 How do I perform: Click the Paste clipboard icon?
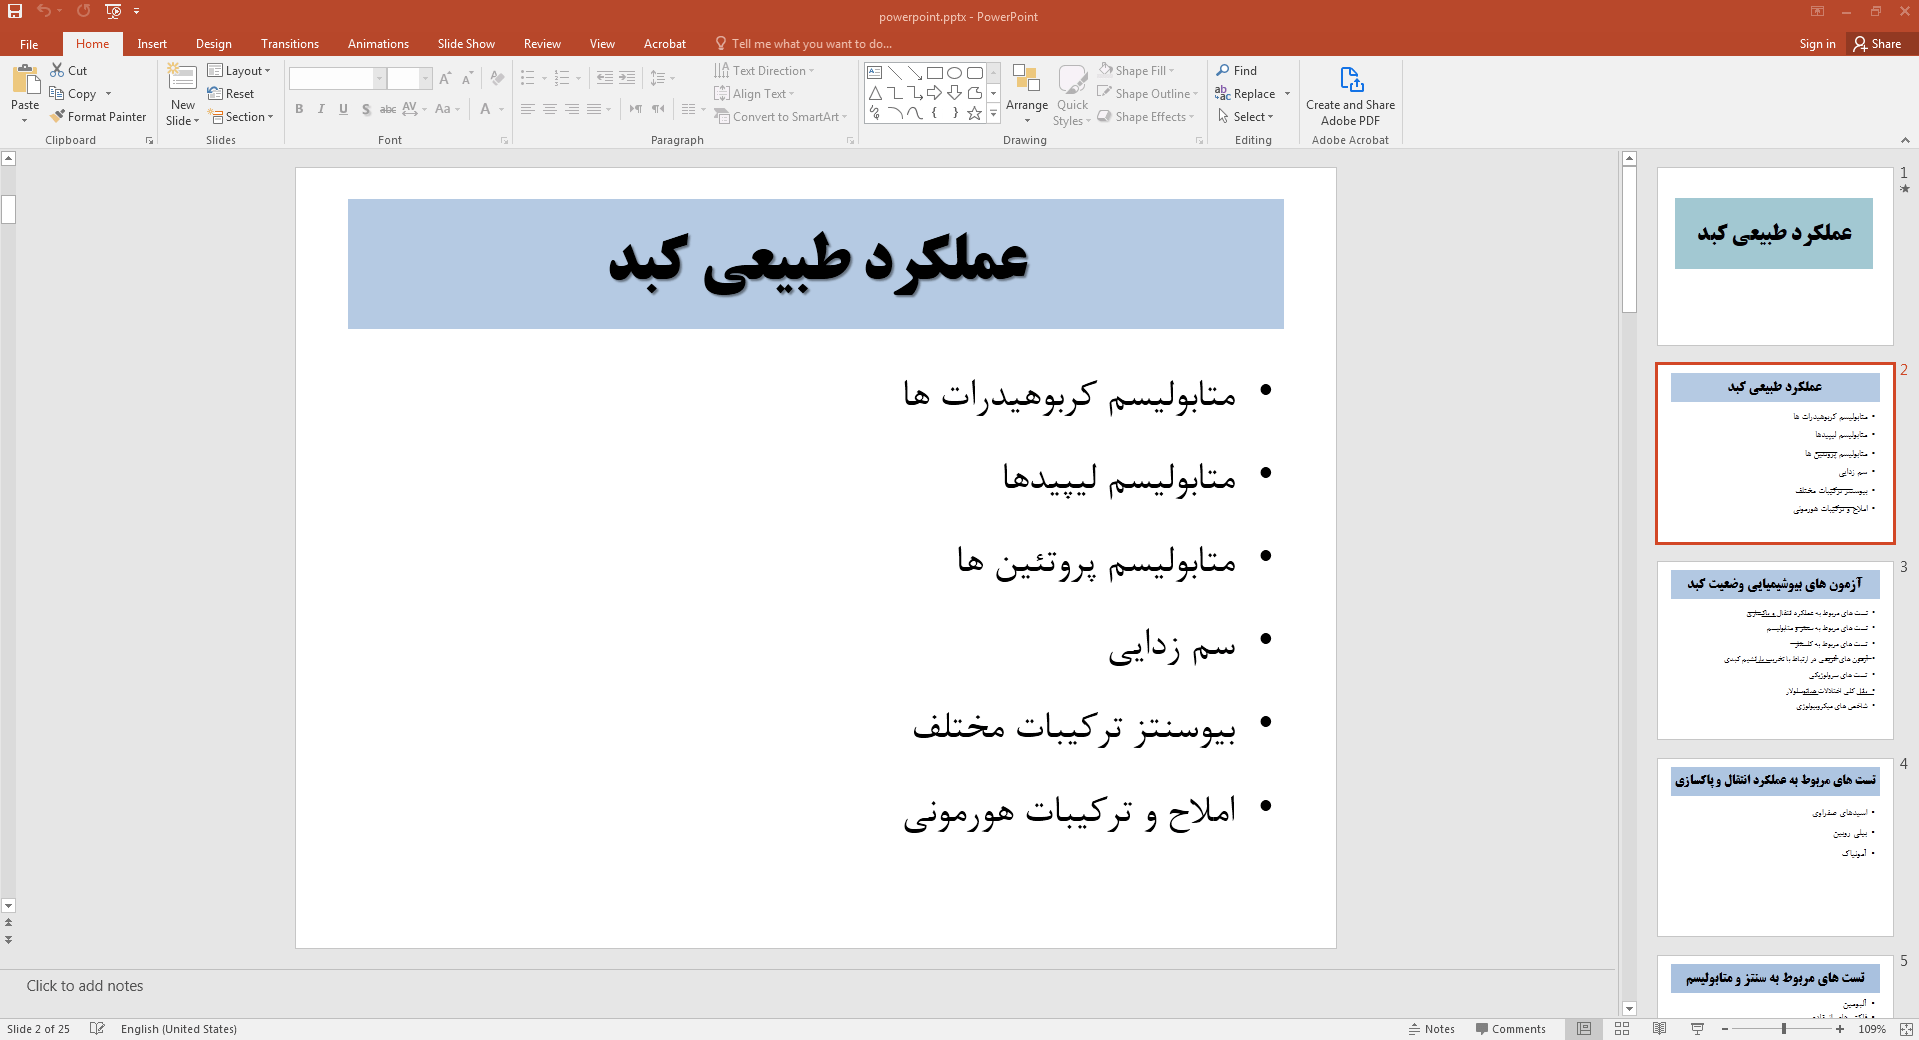(25, 82)
